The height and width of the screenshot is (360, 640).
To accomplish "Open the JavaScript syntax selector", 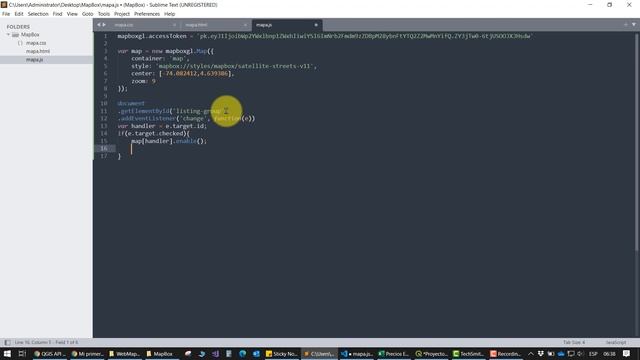I will click(x=616, y=342).
